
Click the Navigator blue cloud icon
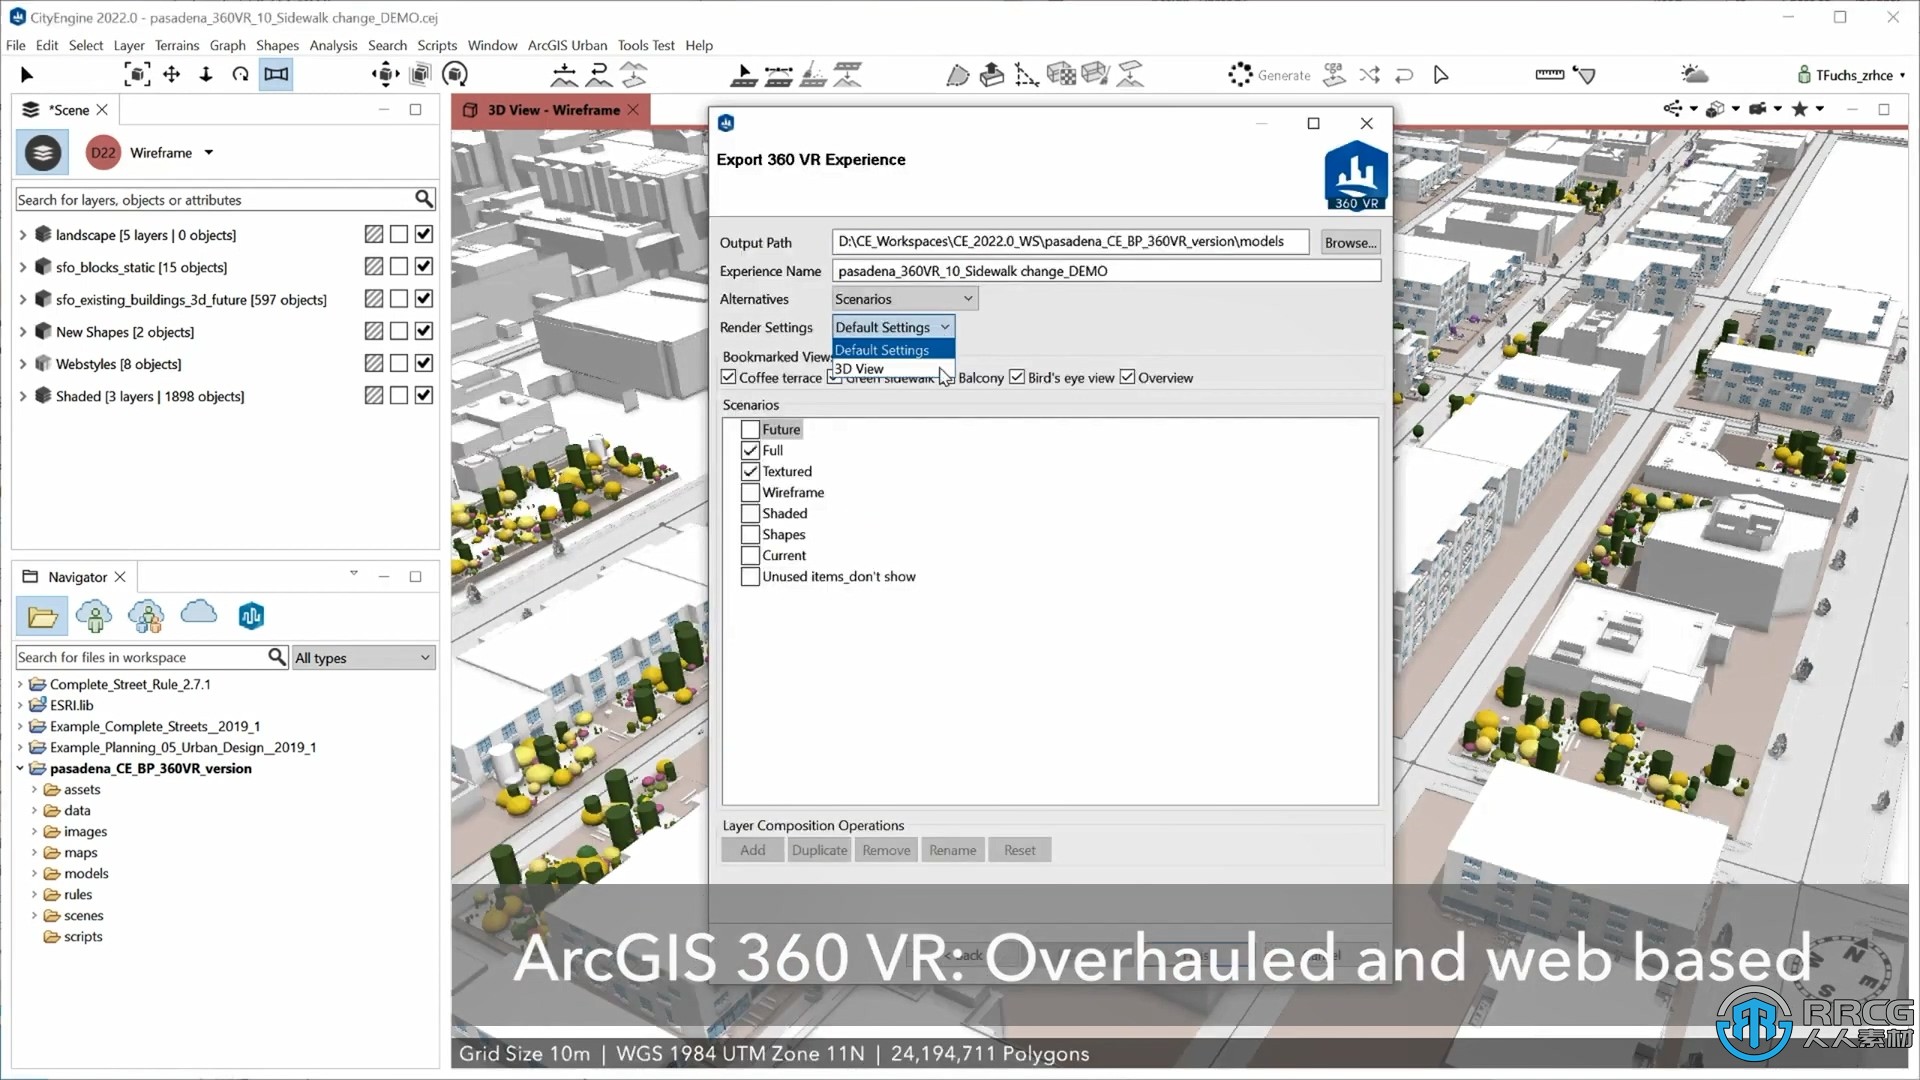199,613
